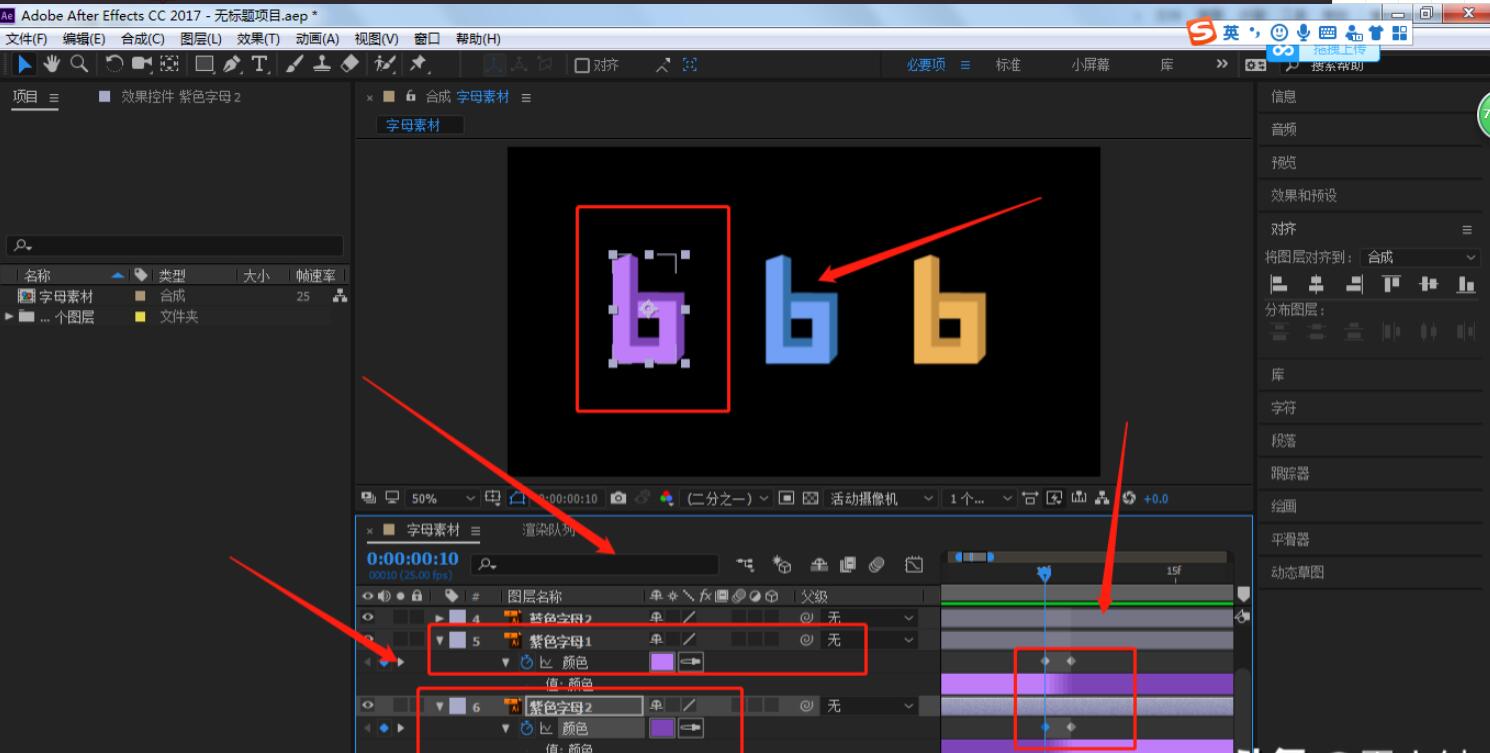The width and height of the screenshot is (1490, 753).
Task: Toggle transparency grid in viewer
Action: pyautogui.click(x=810, y=498)
